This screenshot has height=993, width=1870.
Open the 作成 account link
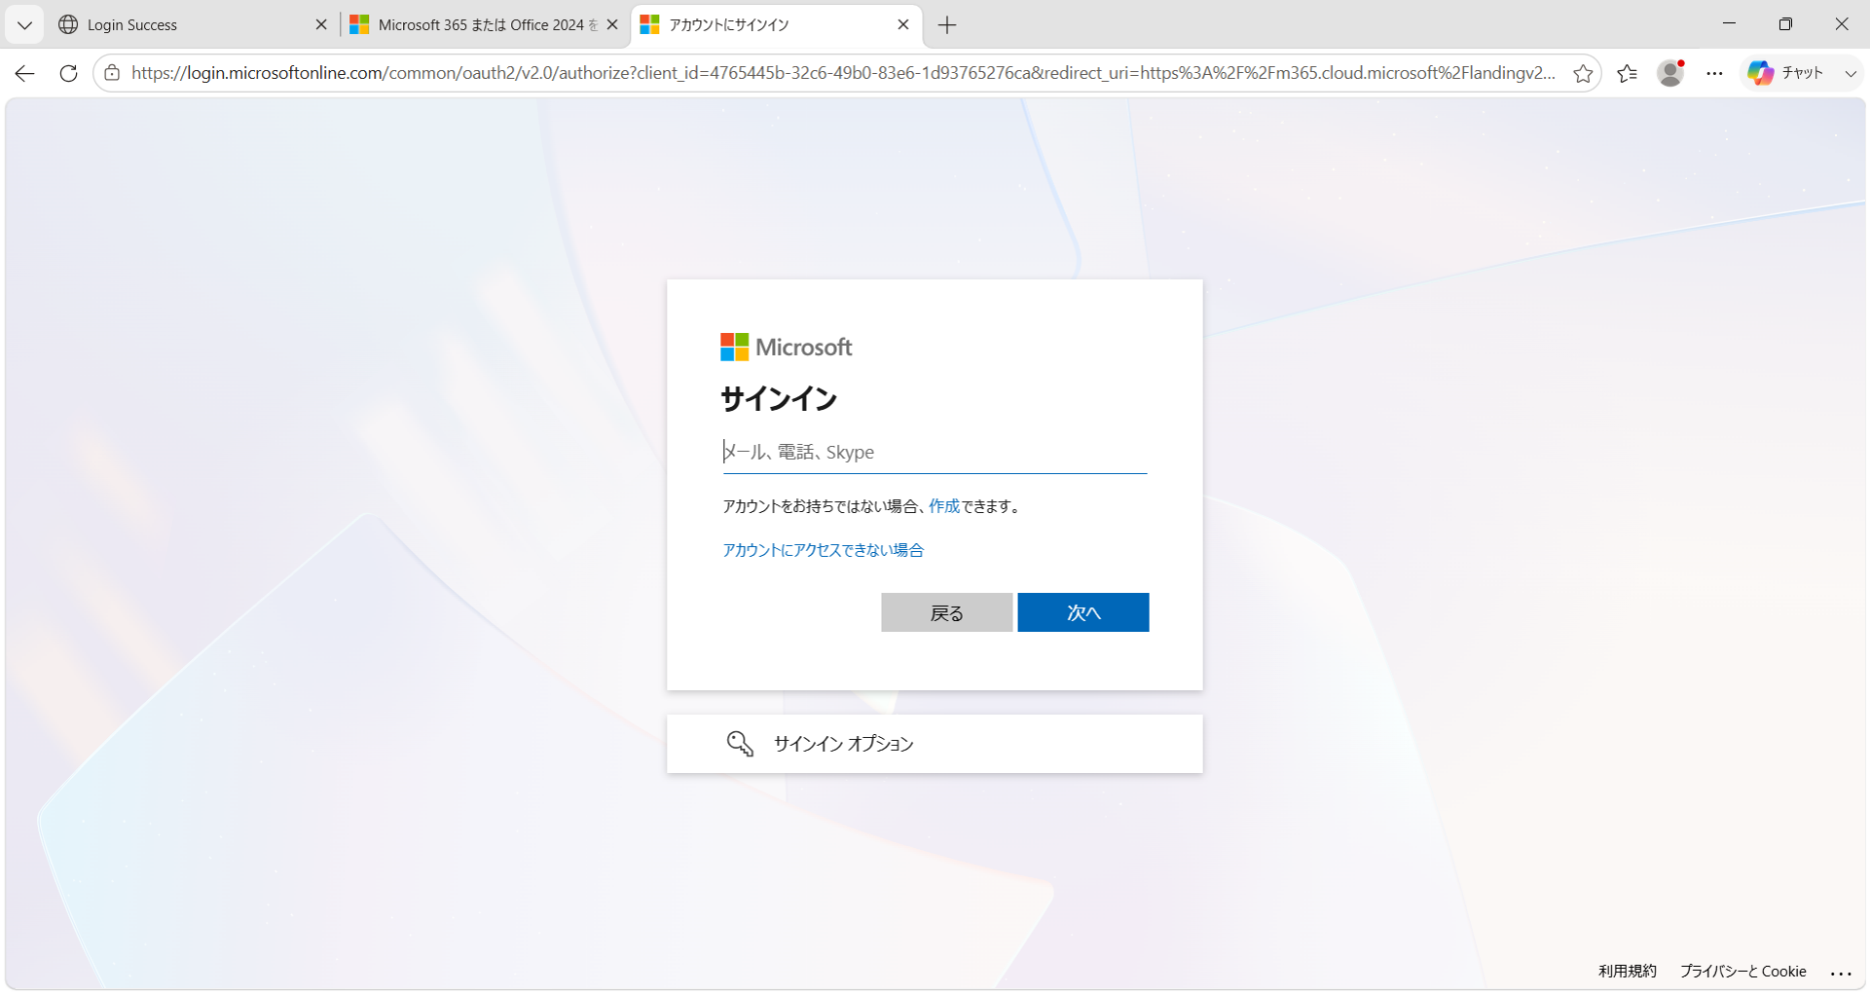(x=944, y=506)
